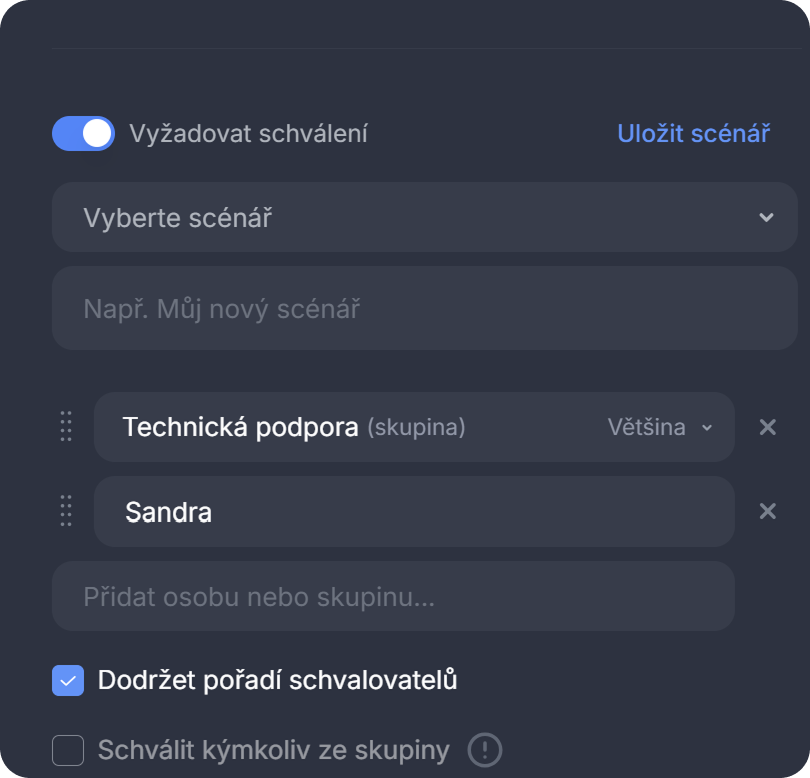
Task: Toggle the Vyžadovat schválení switch
Action: tap(83, 133)
